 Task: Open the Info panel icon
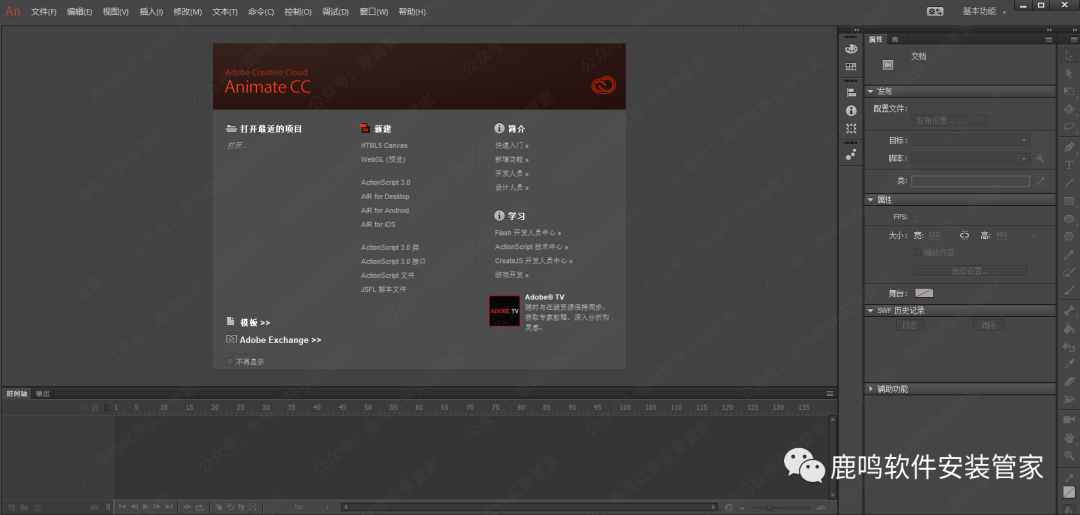click(x=851, y=110)
